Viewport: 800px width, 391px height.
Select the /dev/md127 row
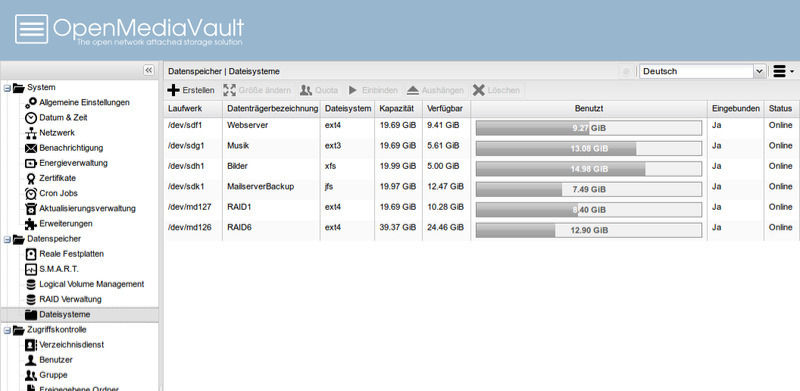pos(482,210)
